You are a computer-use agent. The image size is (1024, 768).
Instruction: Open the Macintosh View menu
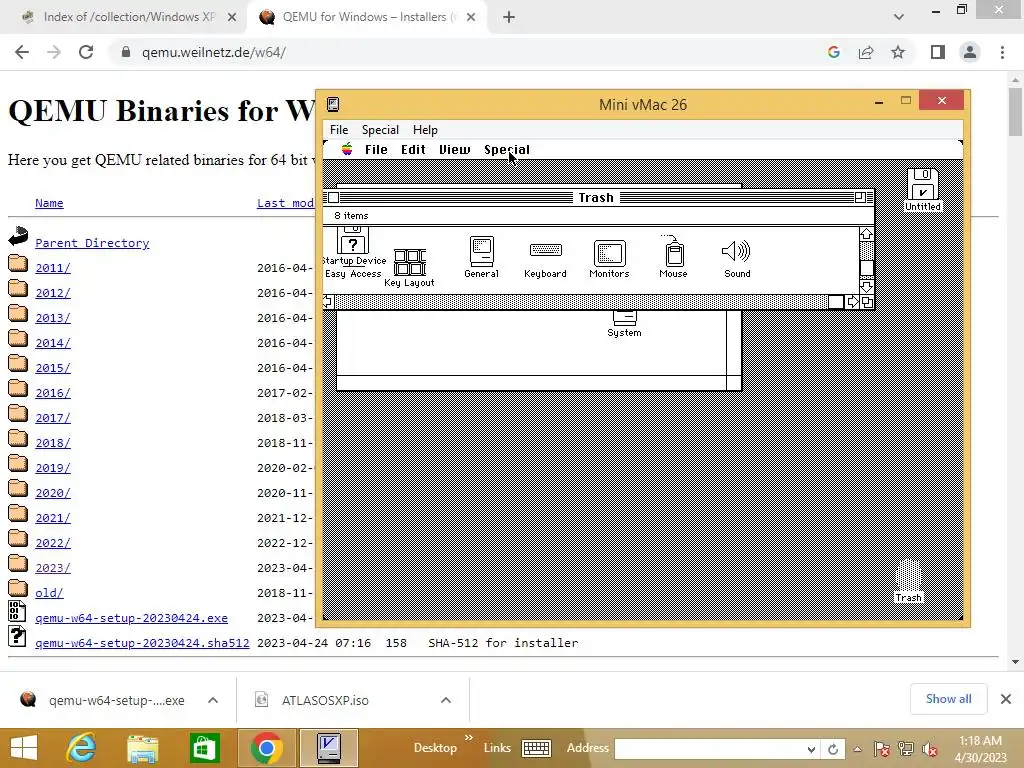[455, 150]
